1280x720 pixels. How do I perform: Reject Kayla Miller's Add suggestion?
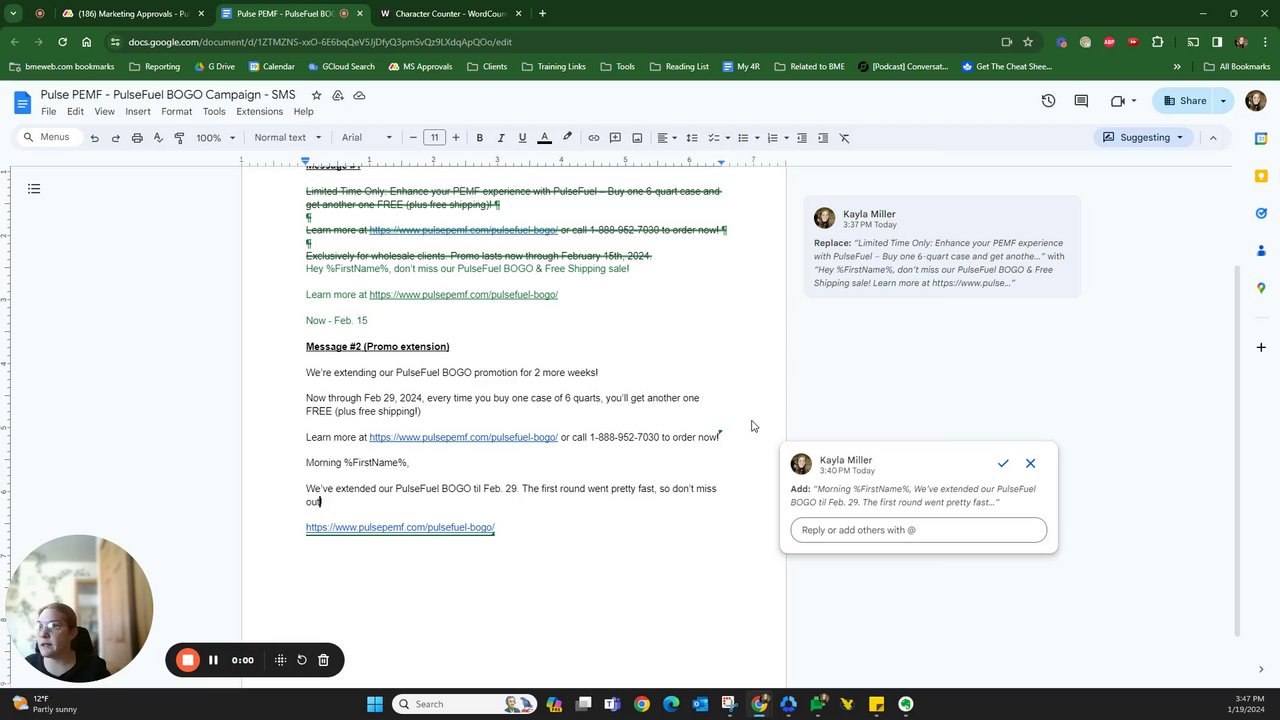[1030, 463]
